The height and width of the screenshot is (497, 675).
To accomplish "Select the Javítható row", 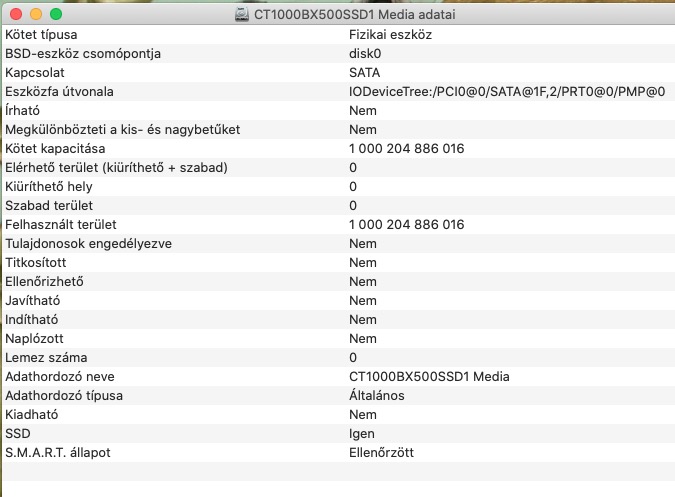I will (338, 300).
